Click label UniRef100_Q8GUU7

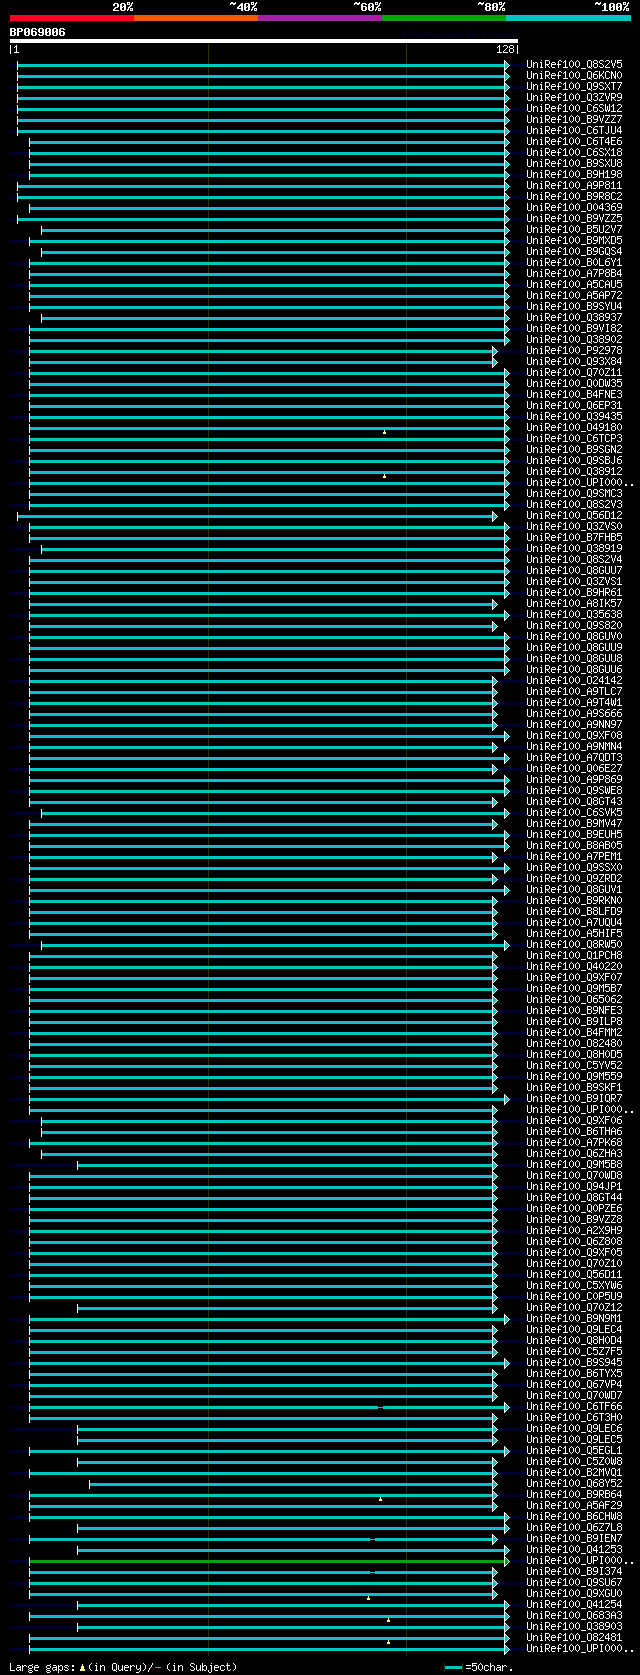(x=574, y=570)
